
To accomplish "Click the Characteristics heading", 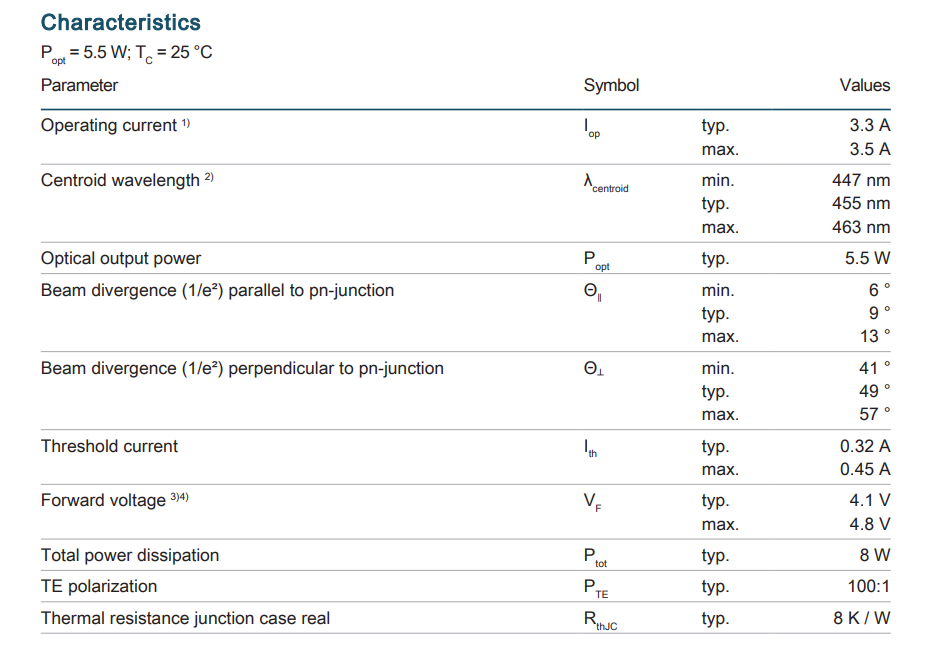I will [120, 22].
